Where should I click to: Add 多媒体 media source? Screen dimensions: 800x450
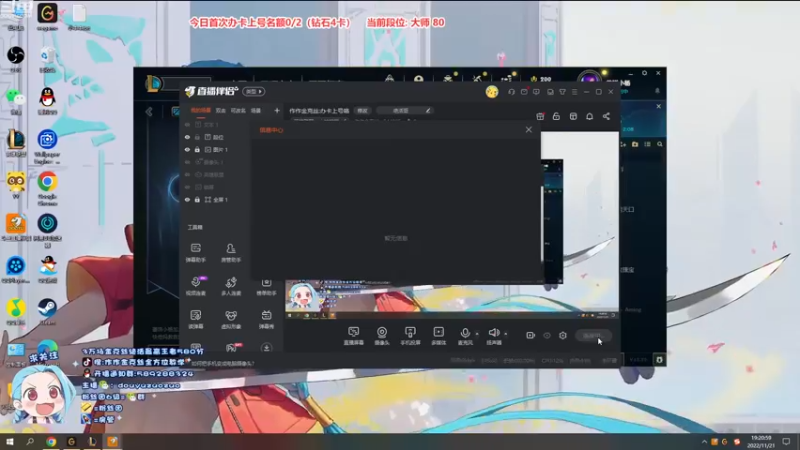438,336
